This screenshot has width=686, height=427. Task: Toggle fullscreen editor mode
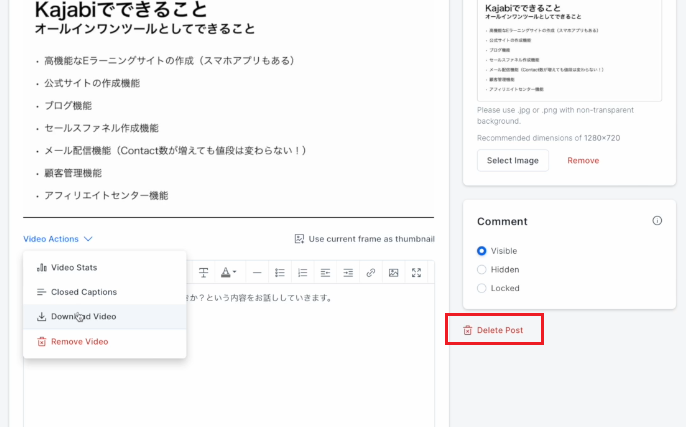pyautogui.click(x=417, y=273)
